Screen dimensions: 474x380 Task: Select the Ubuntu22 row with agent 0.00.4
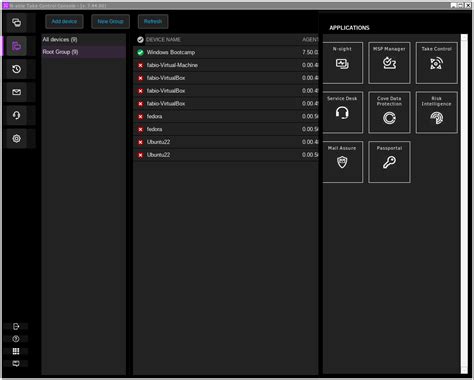226,142
